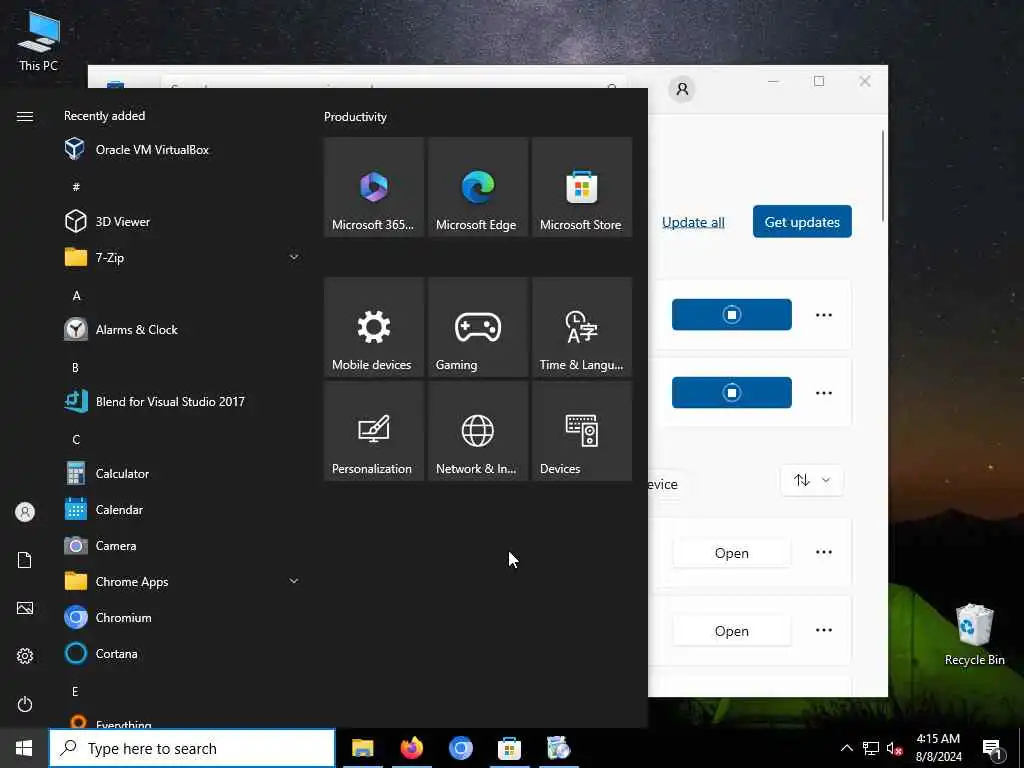The height and width of the screenshot is (768, 1024).
Task: Switch to Microsoft Store on the taskbar
Action: pyautogui.click(x=509, y=748)
